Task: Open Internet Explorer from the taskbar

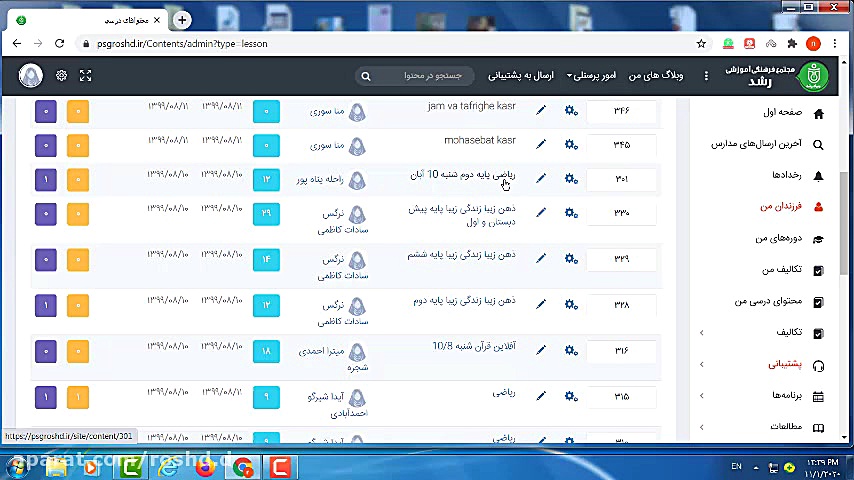Action: [168, 467]
